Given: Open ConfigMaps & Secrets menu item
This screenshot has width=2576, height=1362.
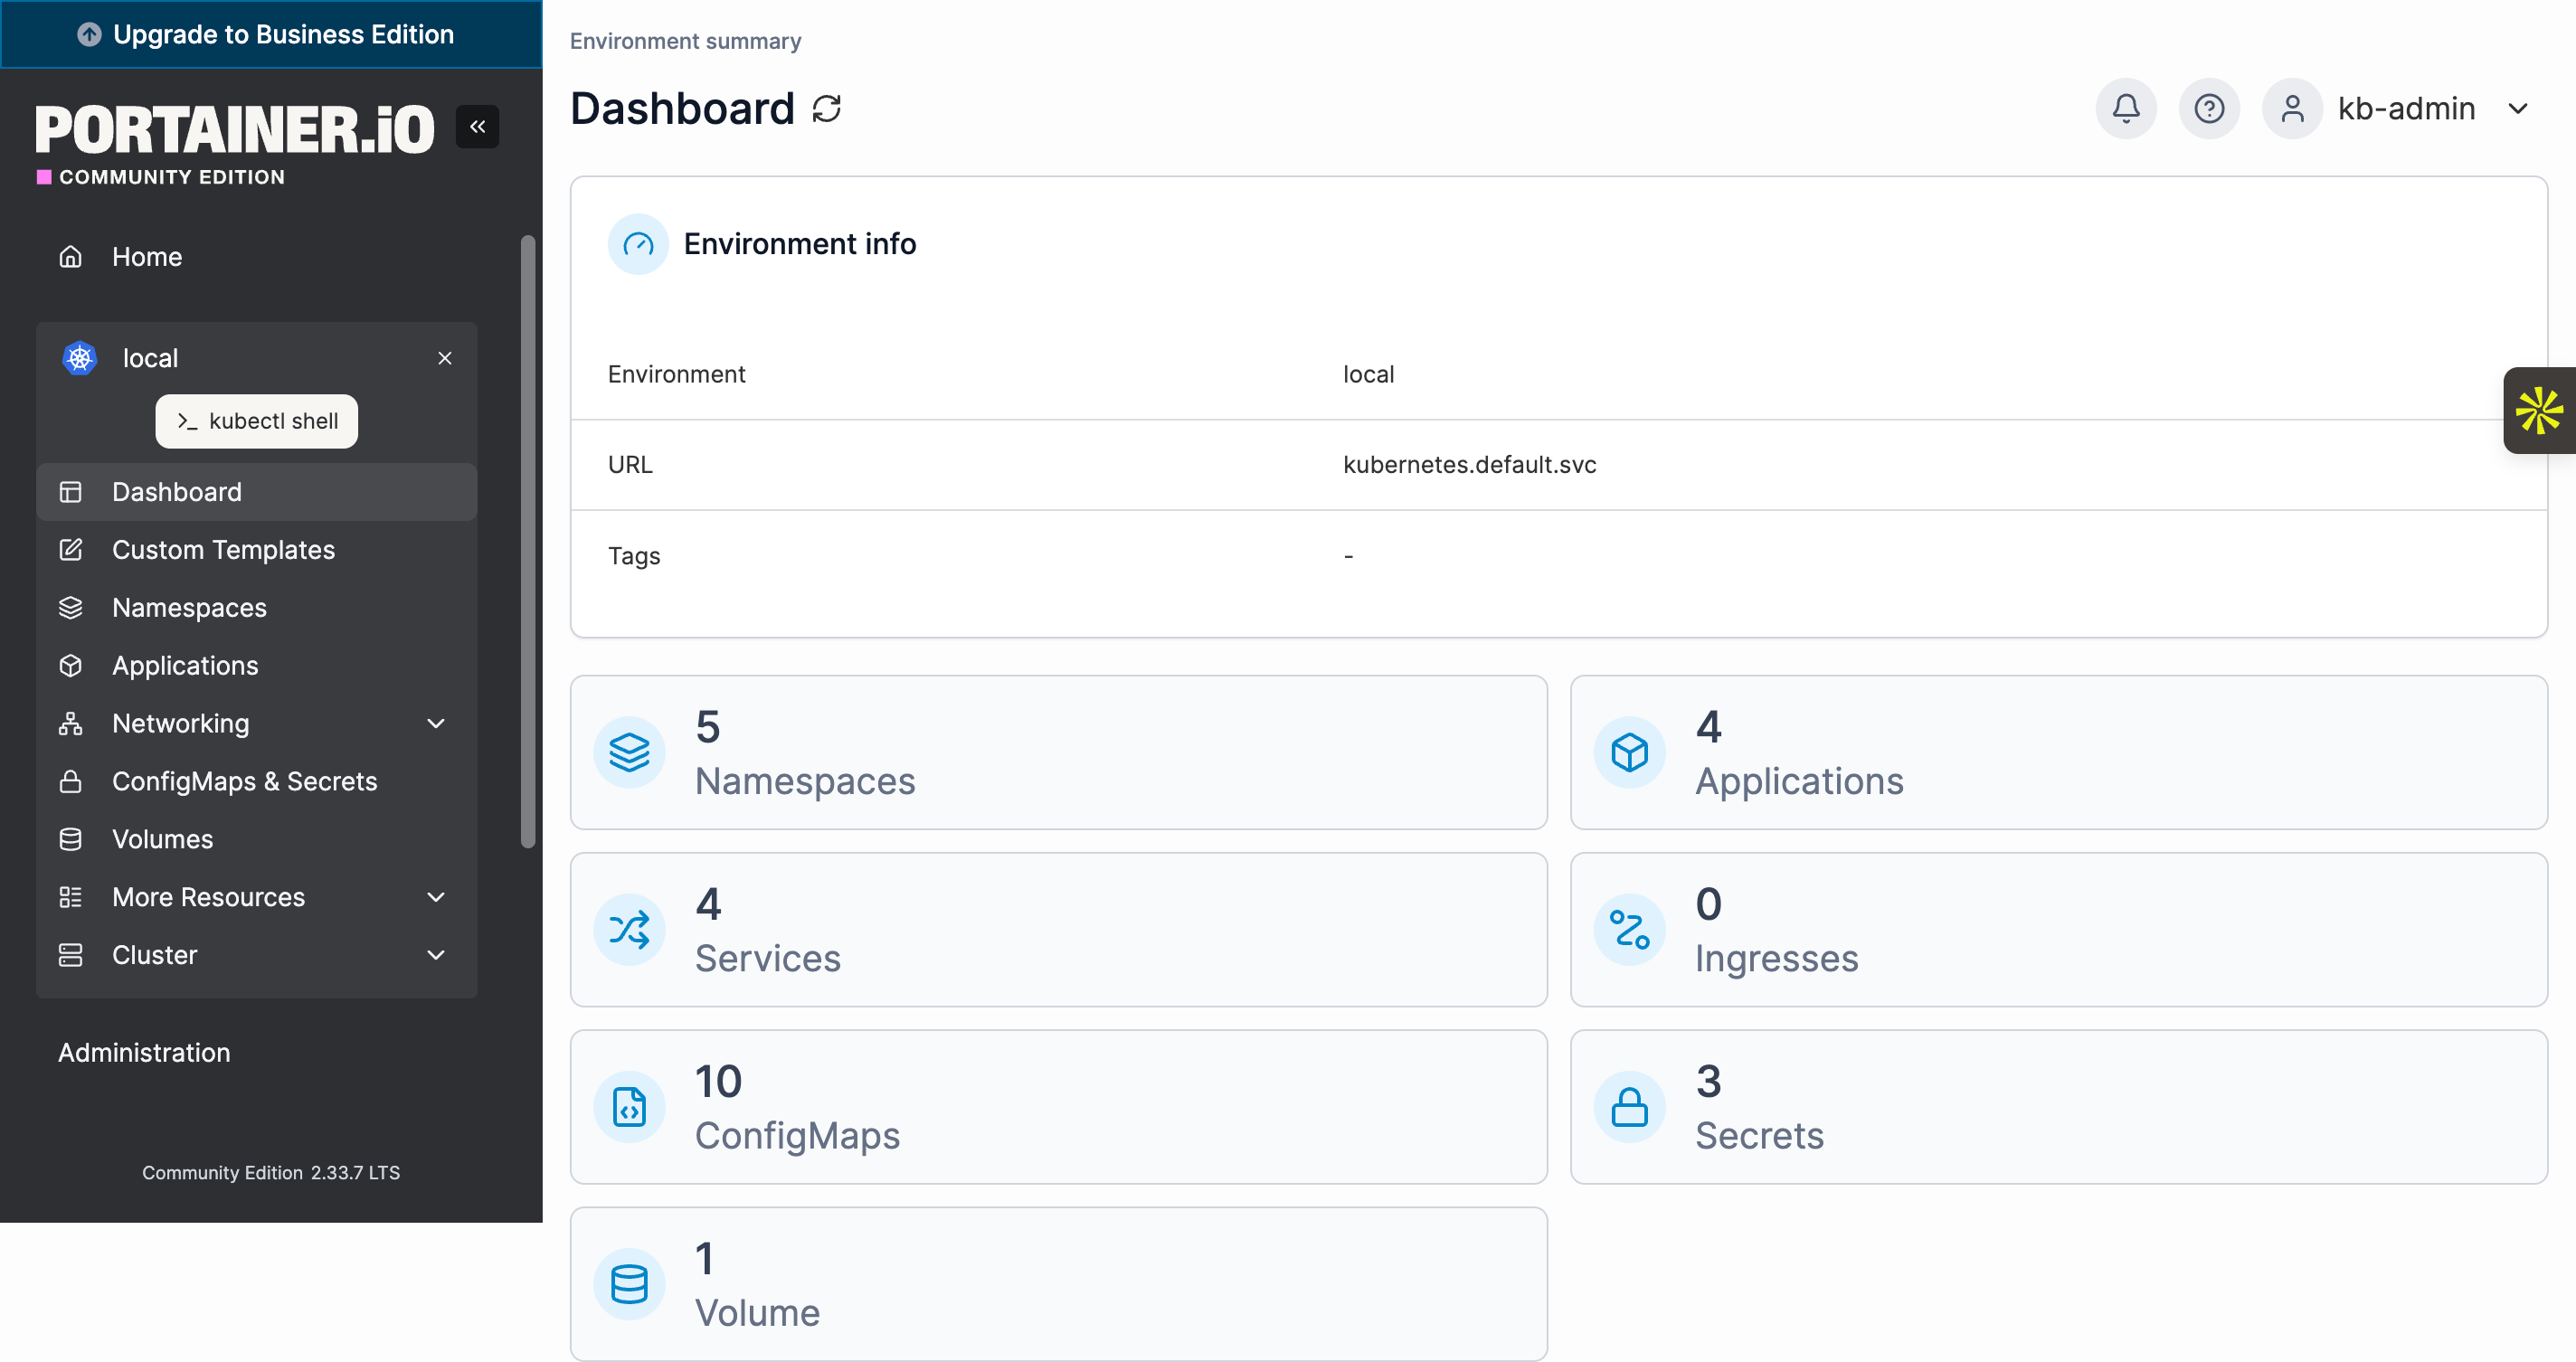Looking at the screenshot, I should coord(257,782).
